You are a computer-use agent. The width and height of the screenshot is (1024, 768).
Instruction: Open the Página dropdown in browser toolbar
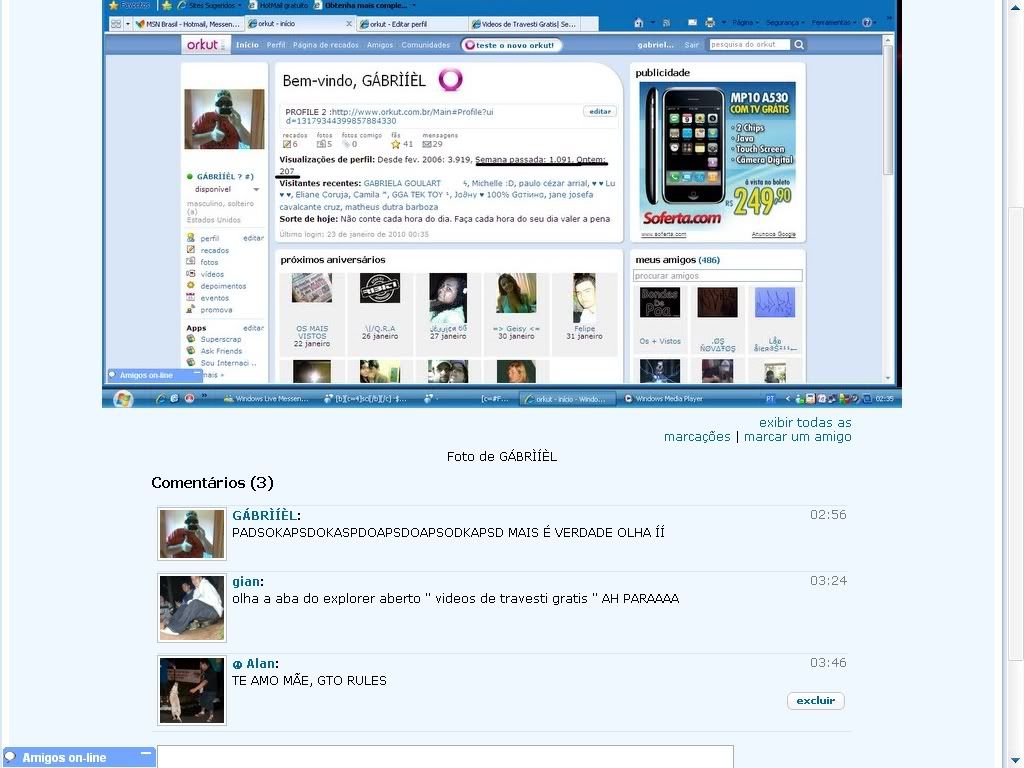click(745, 23)
